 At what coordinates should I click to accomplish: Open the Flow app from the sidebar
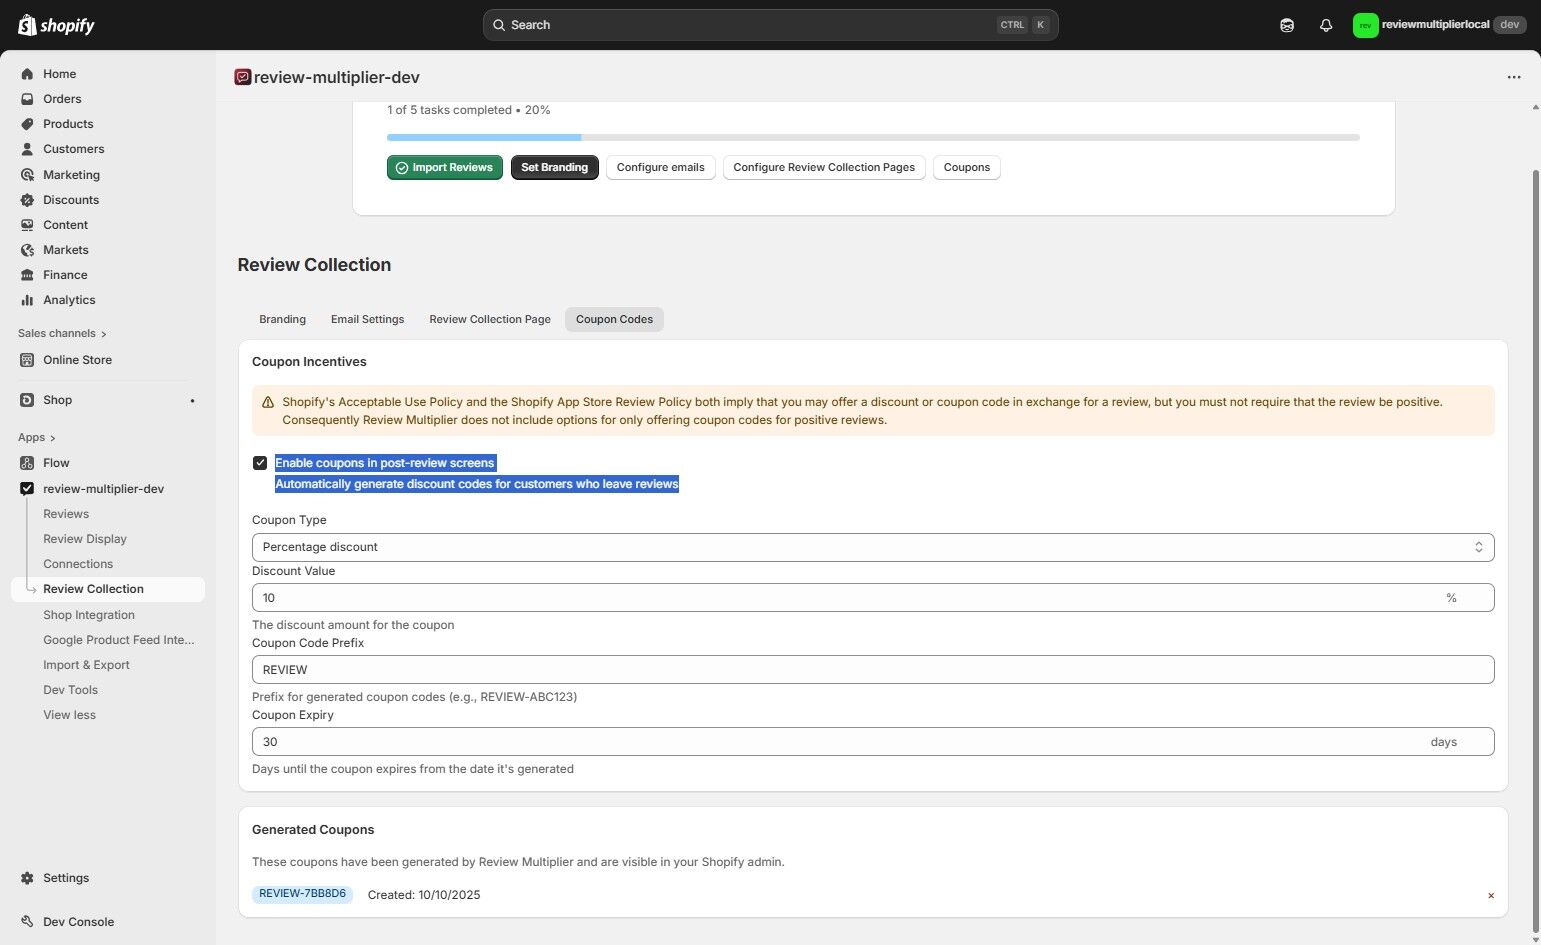tap(56, 462)
